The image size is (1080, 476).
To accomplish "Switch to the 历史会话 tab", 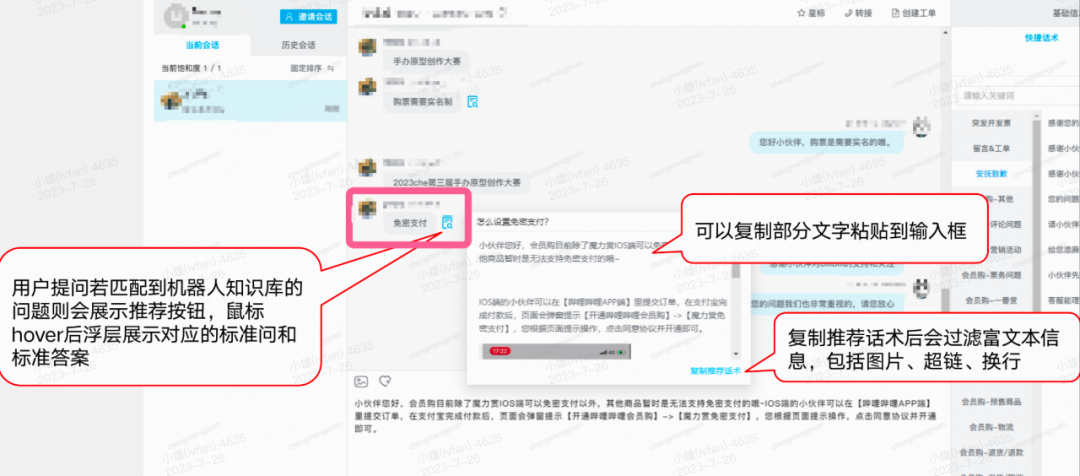I will click(x=298, y=45).
